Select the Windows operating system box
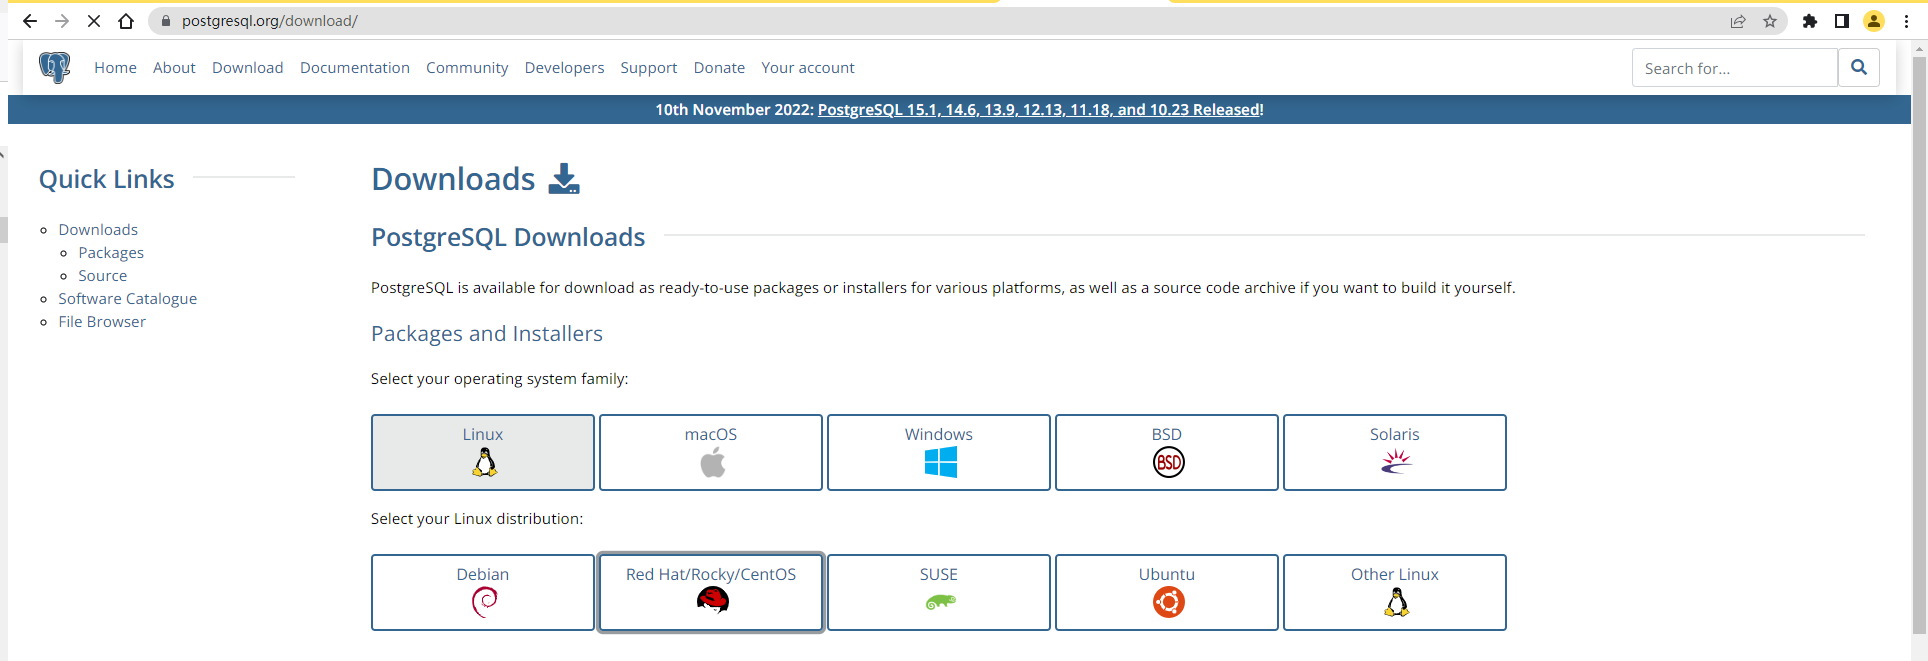This screenshot has height=661, width=1928. pos(939,452)
